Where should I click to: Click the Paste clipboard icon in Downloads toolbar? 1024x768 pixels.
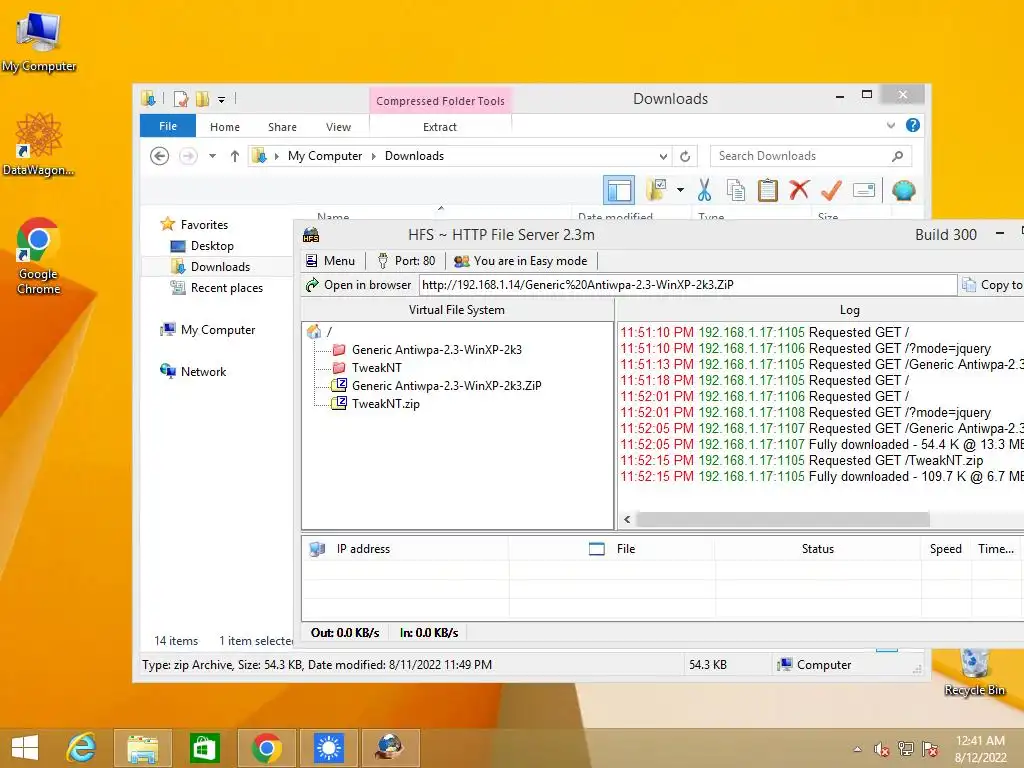(x=767, y=190)
